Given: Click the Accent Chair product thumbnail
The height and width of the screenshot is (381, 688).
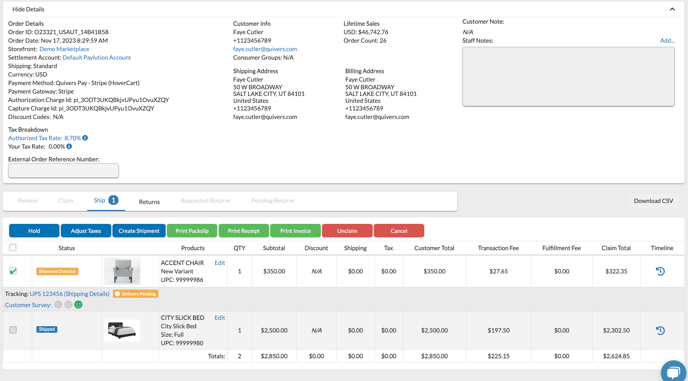Looking at the screenshot, I should (x=122, y=271).
